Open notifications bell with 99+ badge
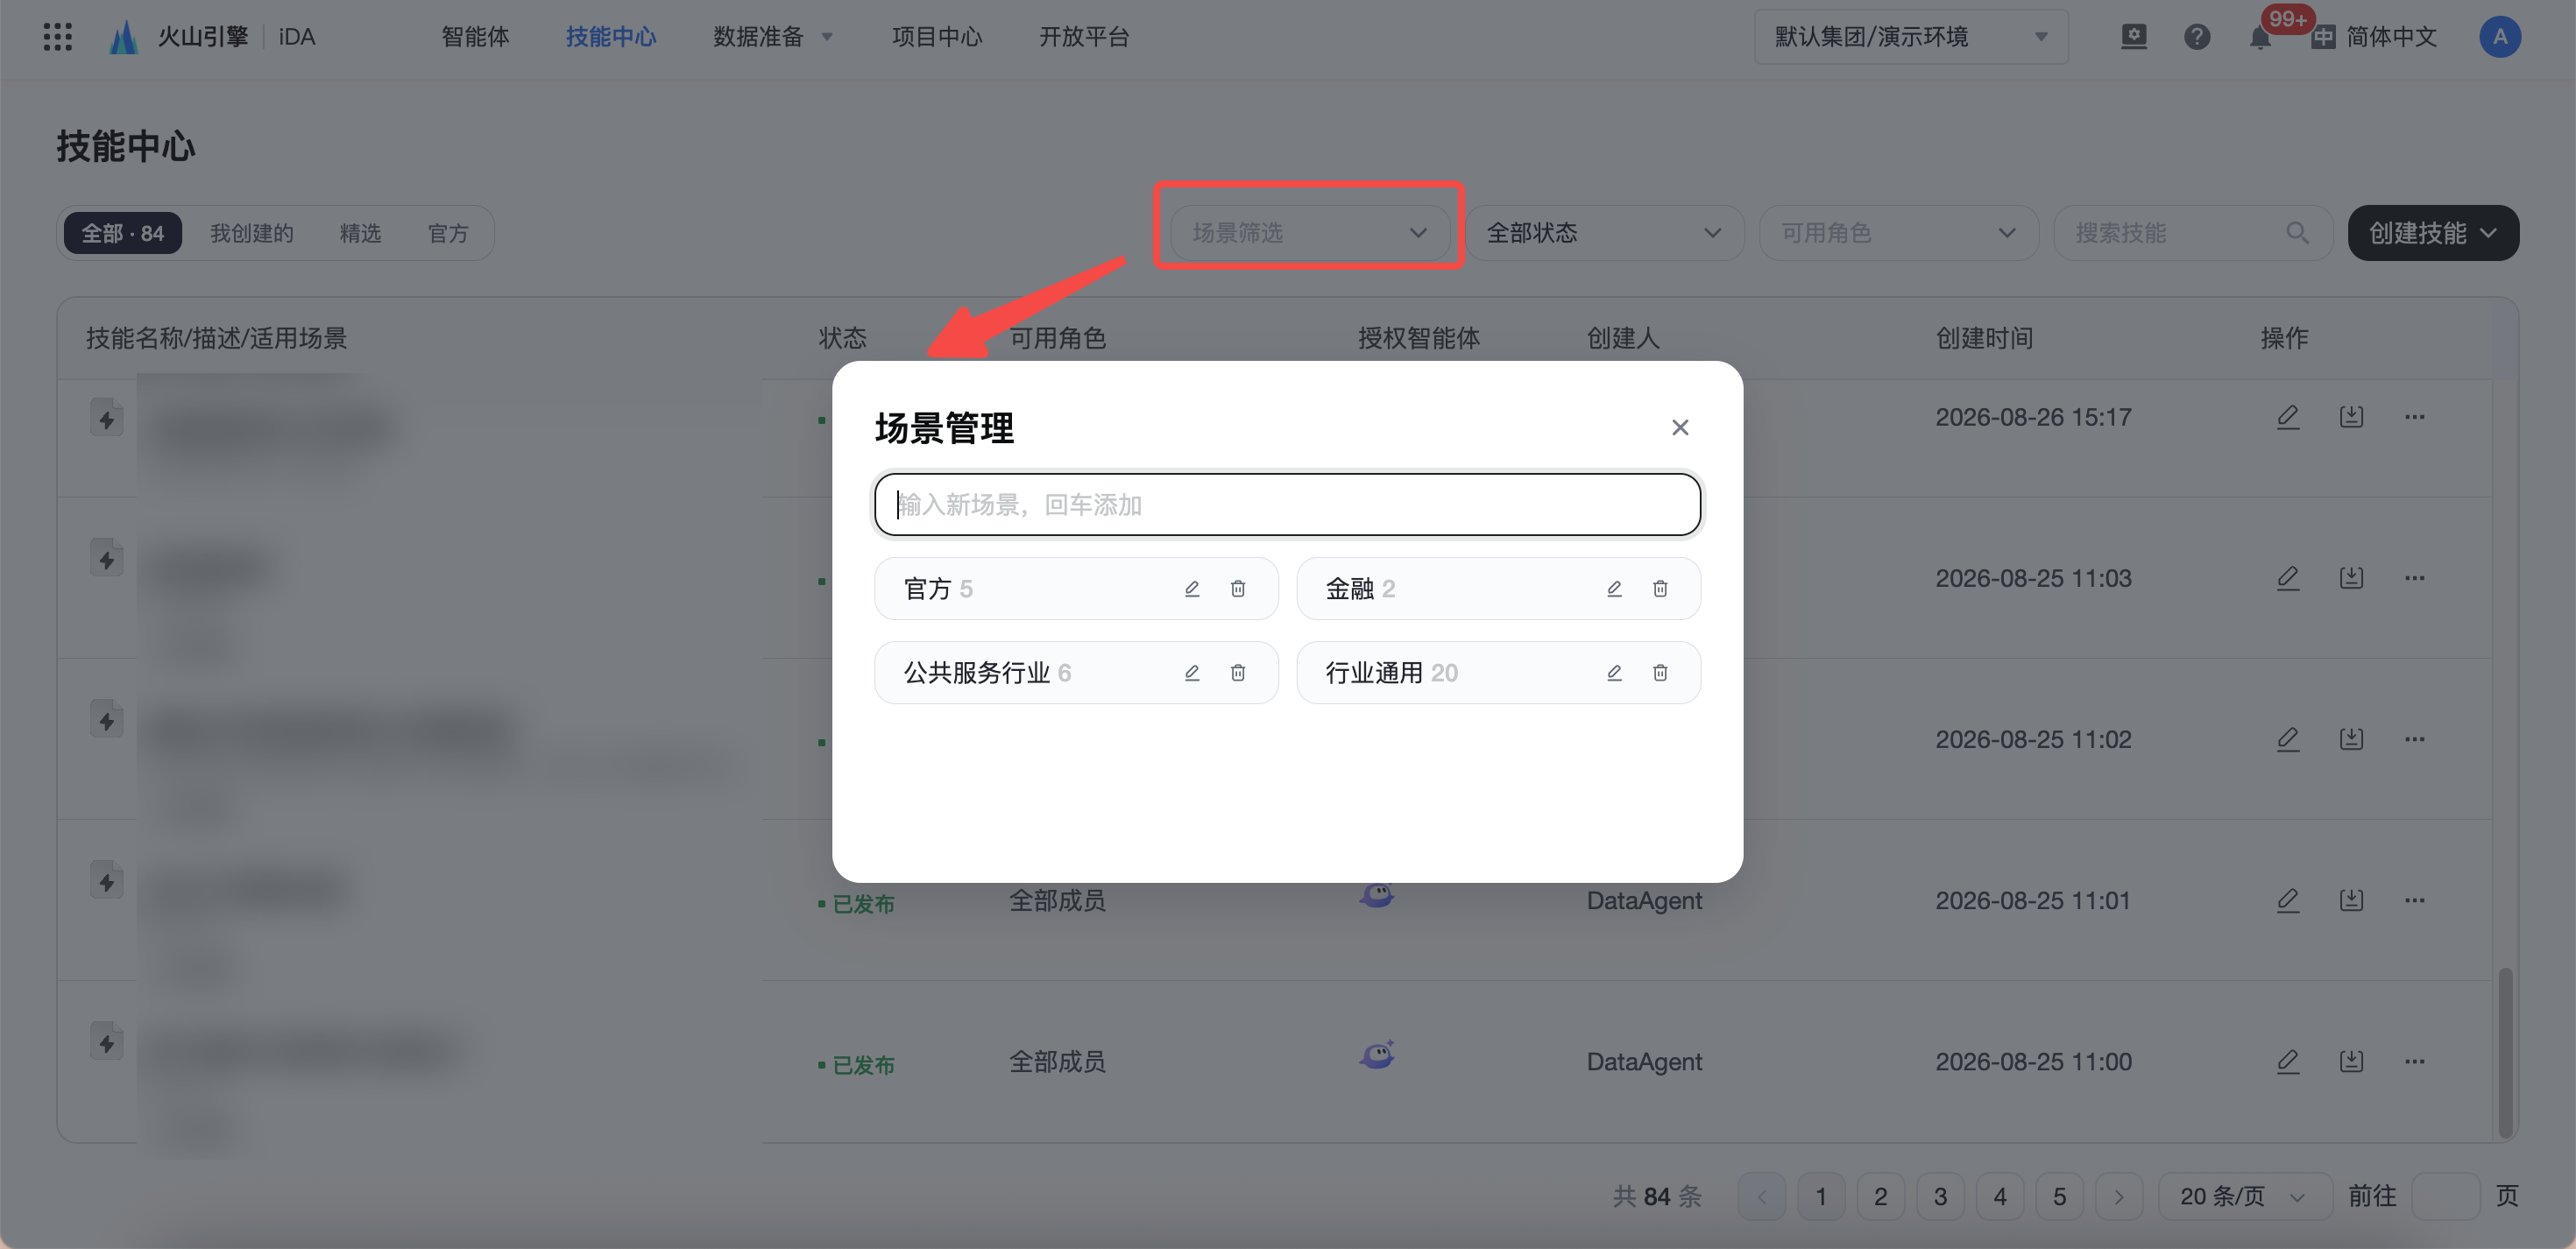The width and height of the screenshot is (2576, 1249). (2260, 37)
